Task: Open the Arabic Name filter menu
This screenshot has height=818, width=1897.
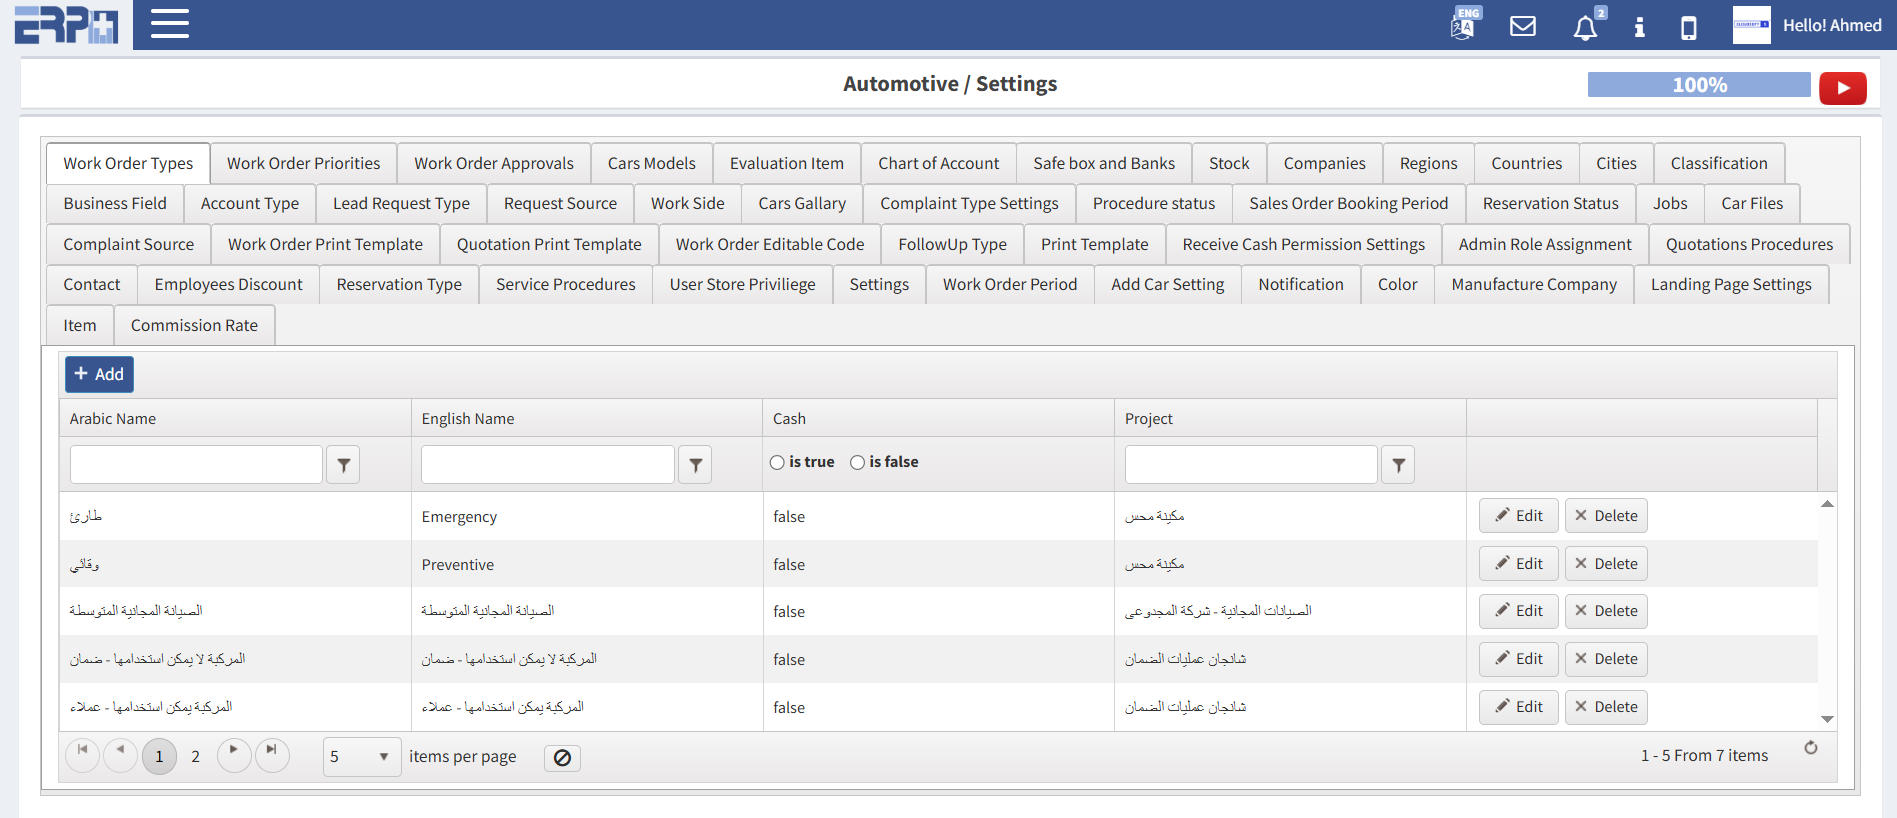Action: pyautogui.click(x=343, y=465)
